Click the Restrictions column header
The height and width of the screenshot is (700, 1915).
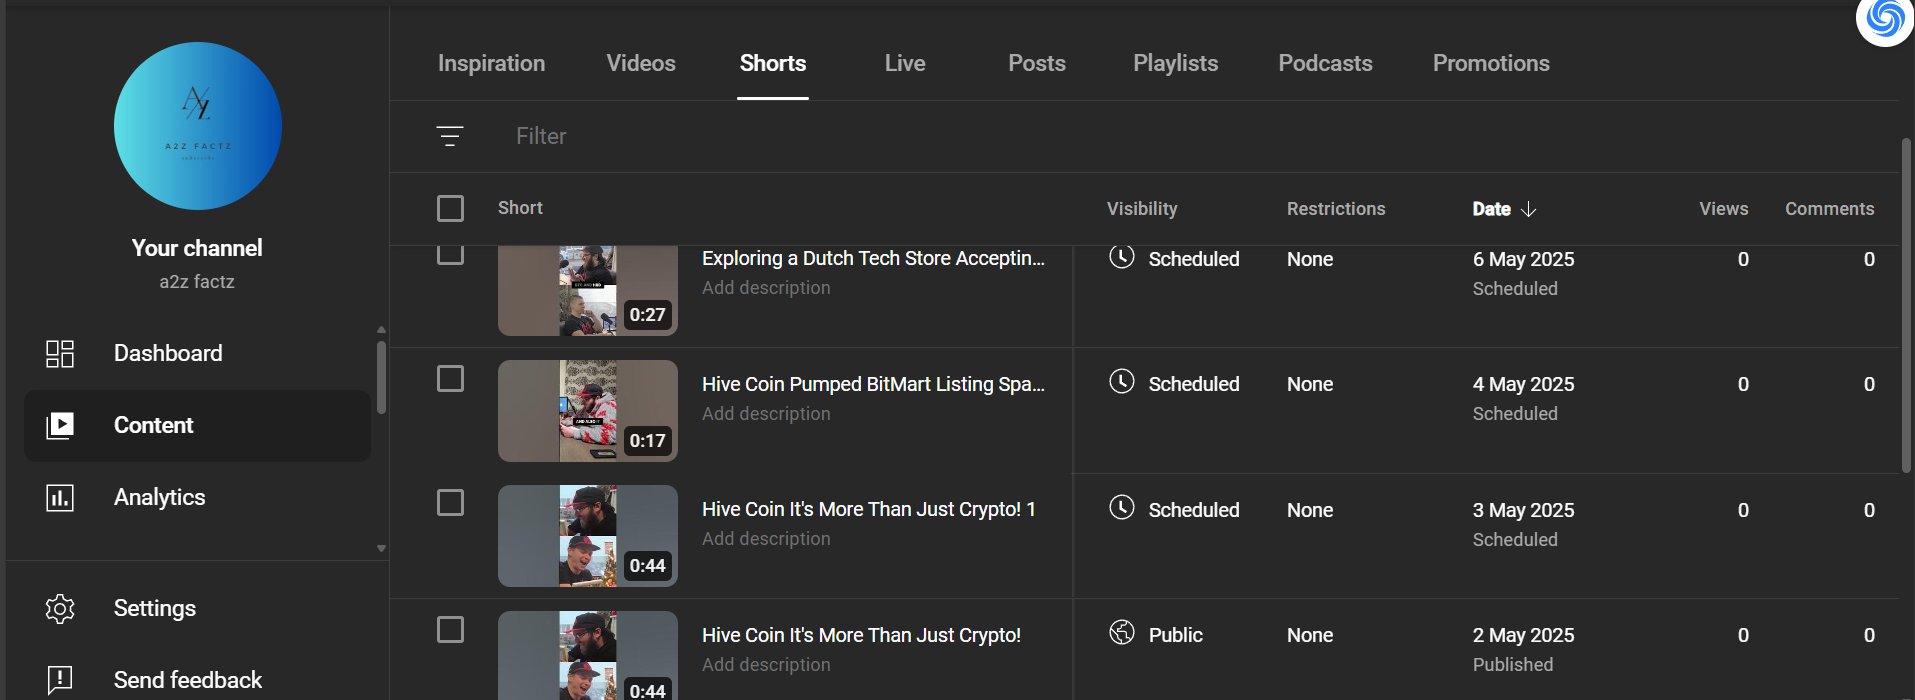[1336, 209]
